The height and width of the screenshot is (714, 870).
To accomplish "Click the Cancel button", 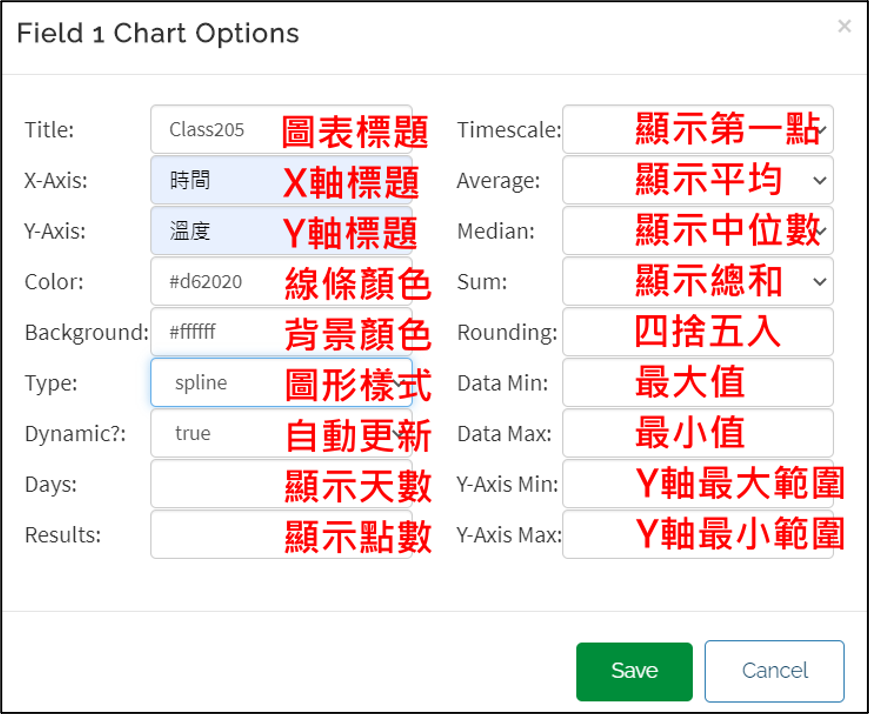I will tap(775, 671).
